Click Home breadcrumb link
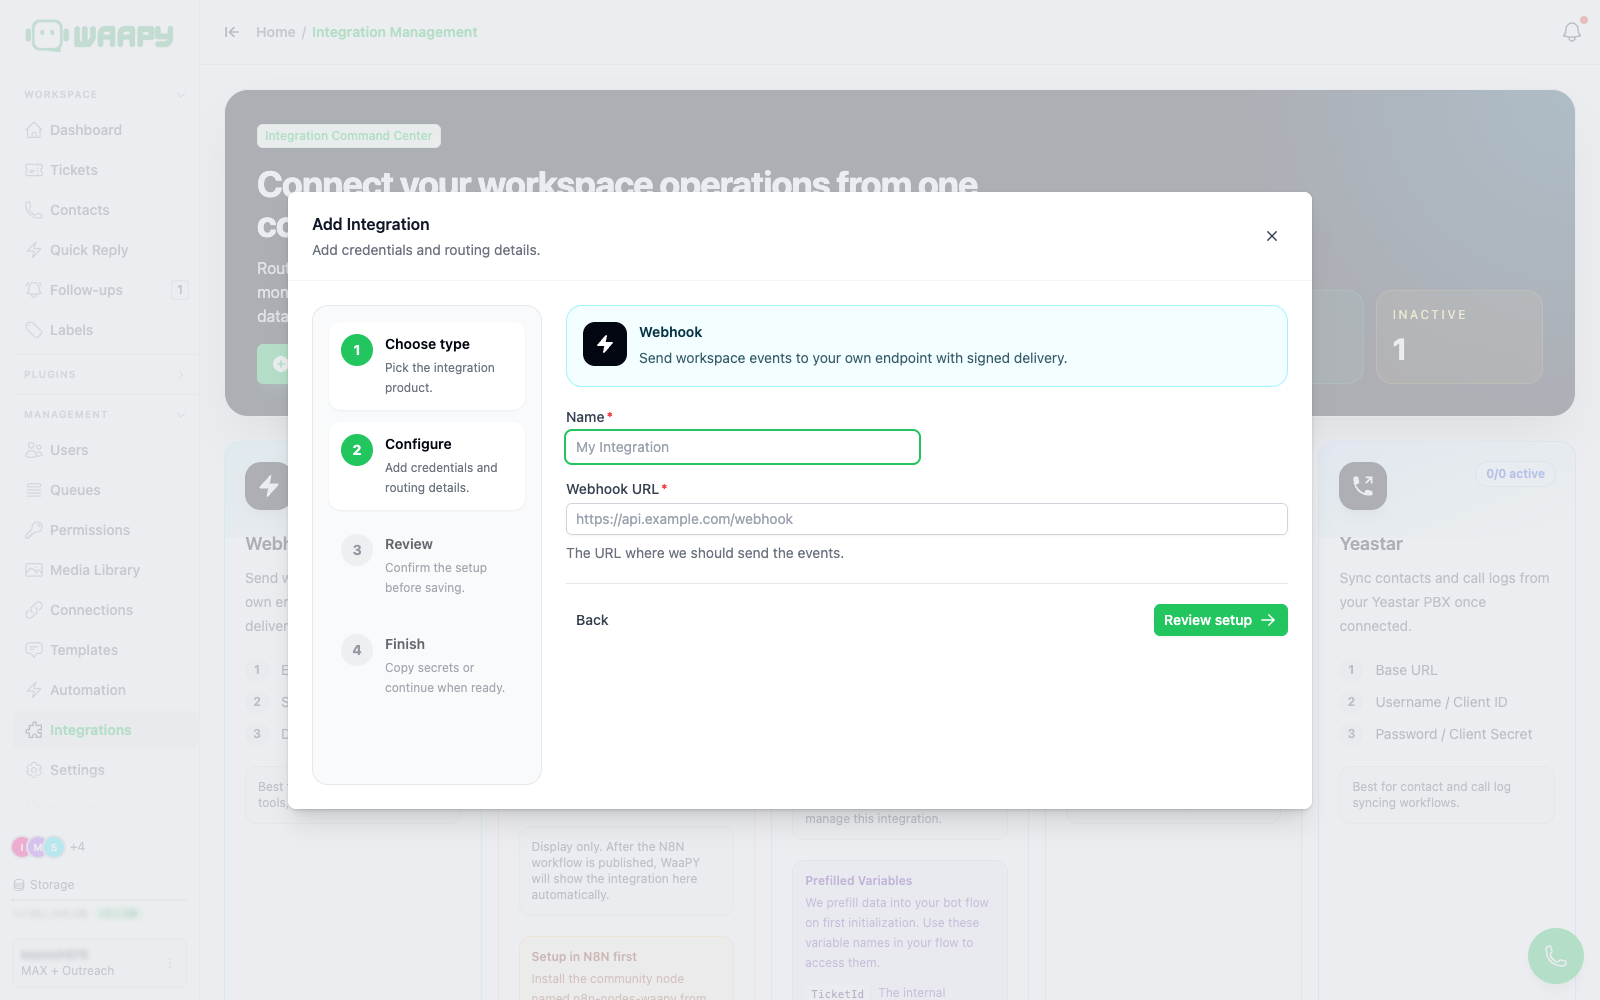 tap(275, 32)
